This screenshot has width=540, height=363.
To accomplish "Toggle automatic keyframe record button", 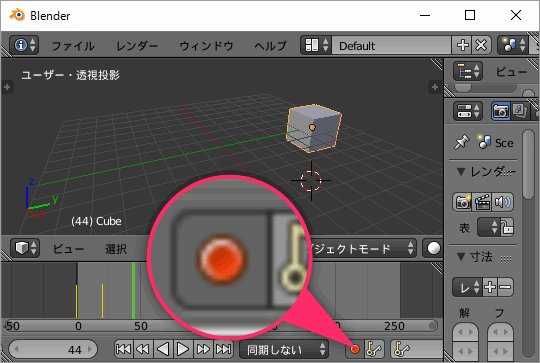I will point(354,349).
